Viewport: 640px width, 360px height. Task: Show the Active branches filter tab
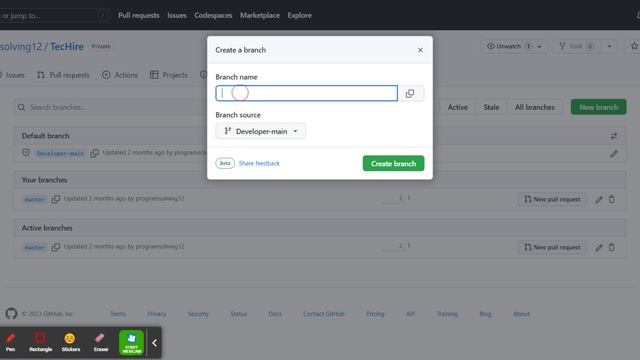pos(458,107)
